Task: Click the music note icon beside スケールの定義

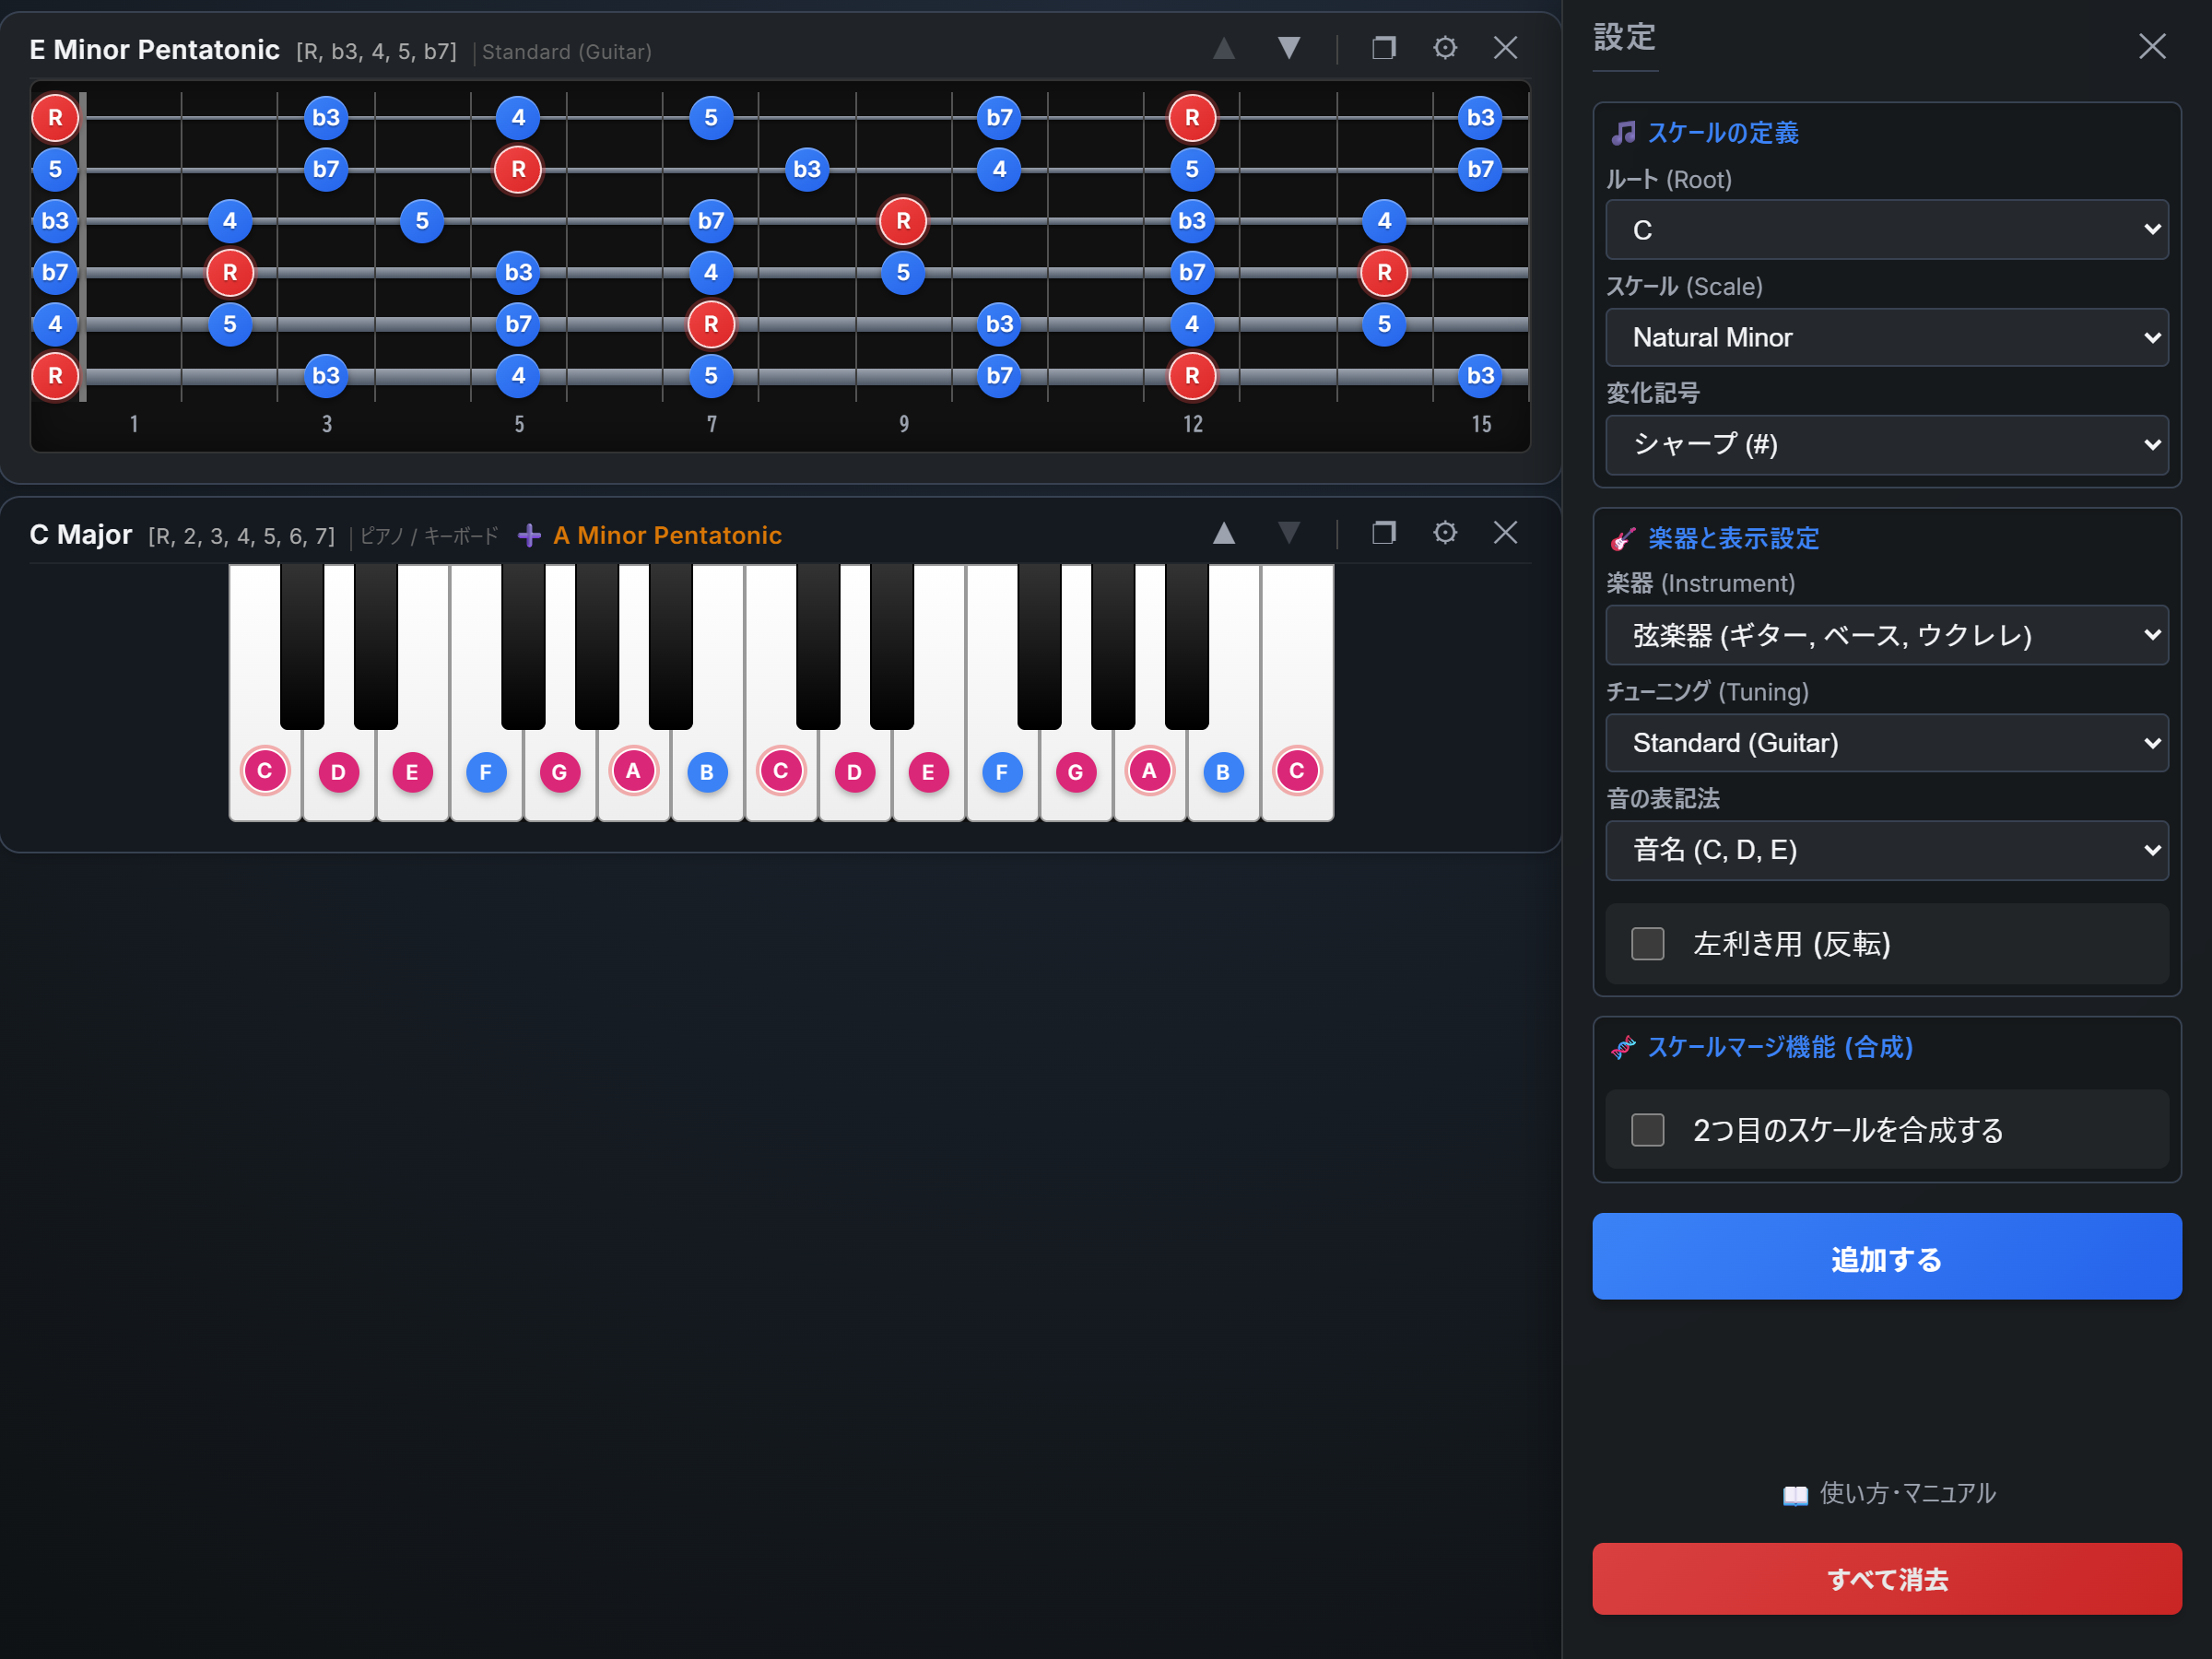Action: coord(1625,132)
